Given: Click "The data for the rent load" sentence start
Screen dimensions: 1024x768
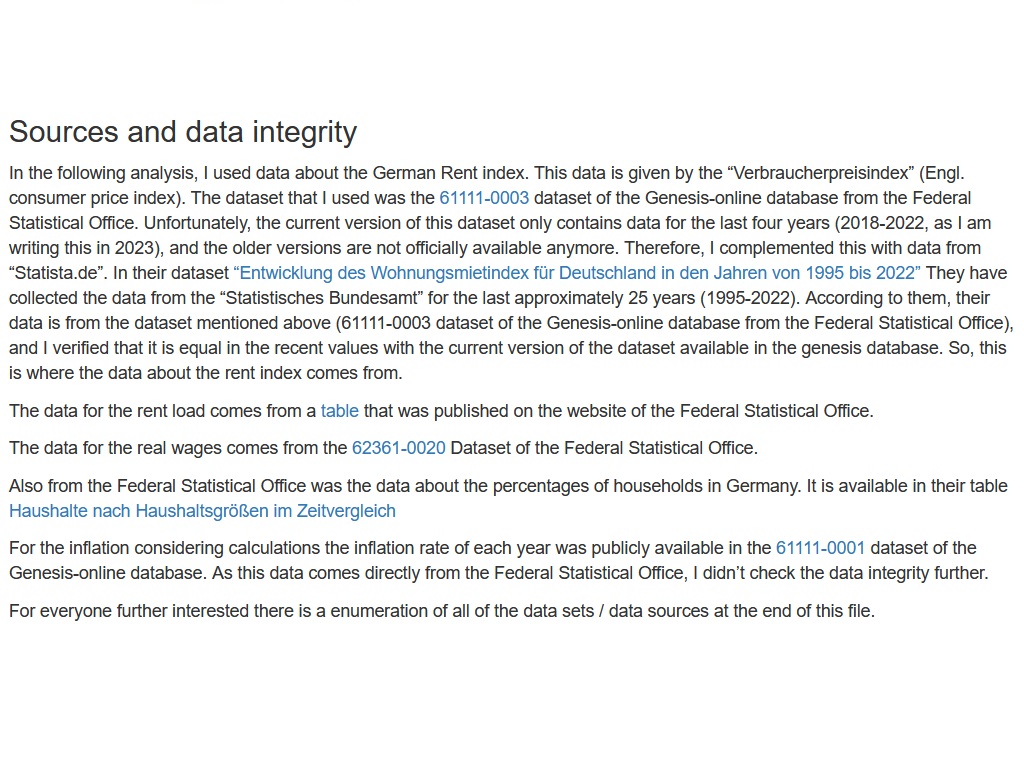Looking at the screenshot, I should [x=110, y=411].
